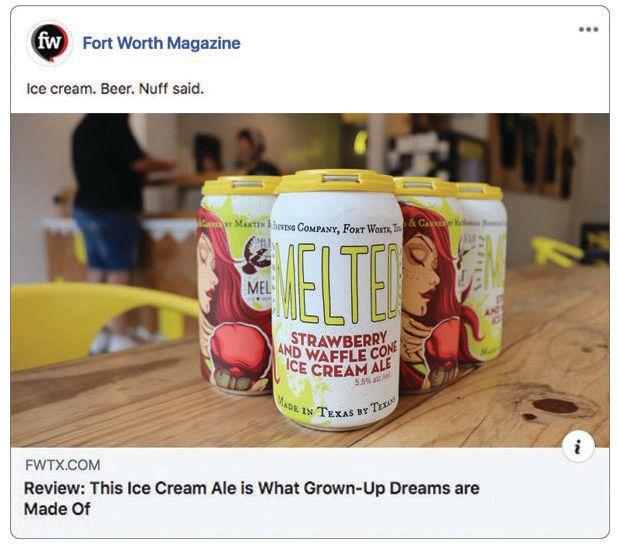Viewport: 618px width, 547px height.
Task: Open the Review: This Ice Cream Ale headline
Action: pyautogui.click(x=252, y=499)
